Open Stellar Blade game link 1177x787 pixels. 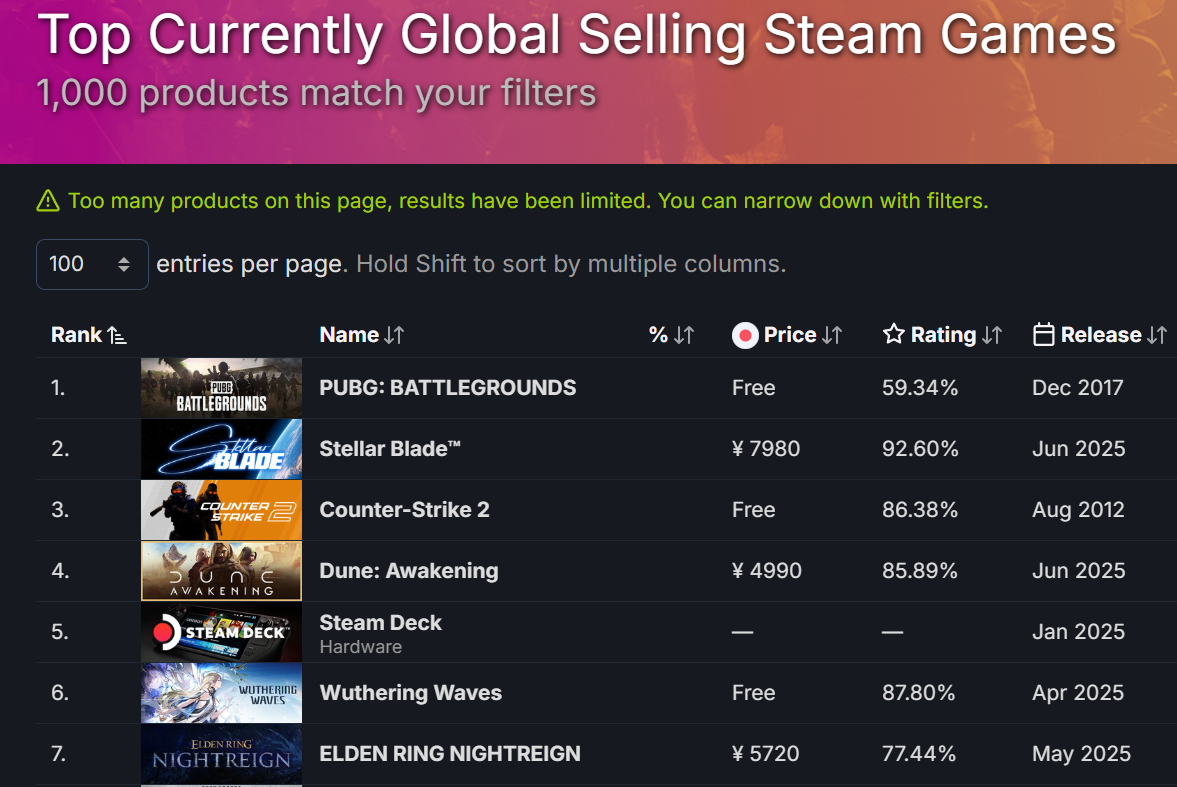pos(390,448)
